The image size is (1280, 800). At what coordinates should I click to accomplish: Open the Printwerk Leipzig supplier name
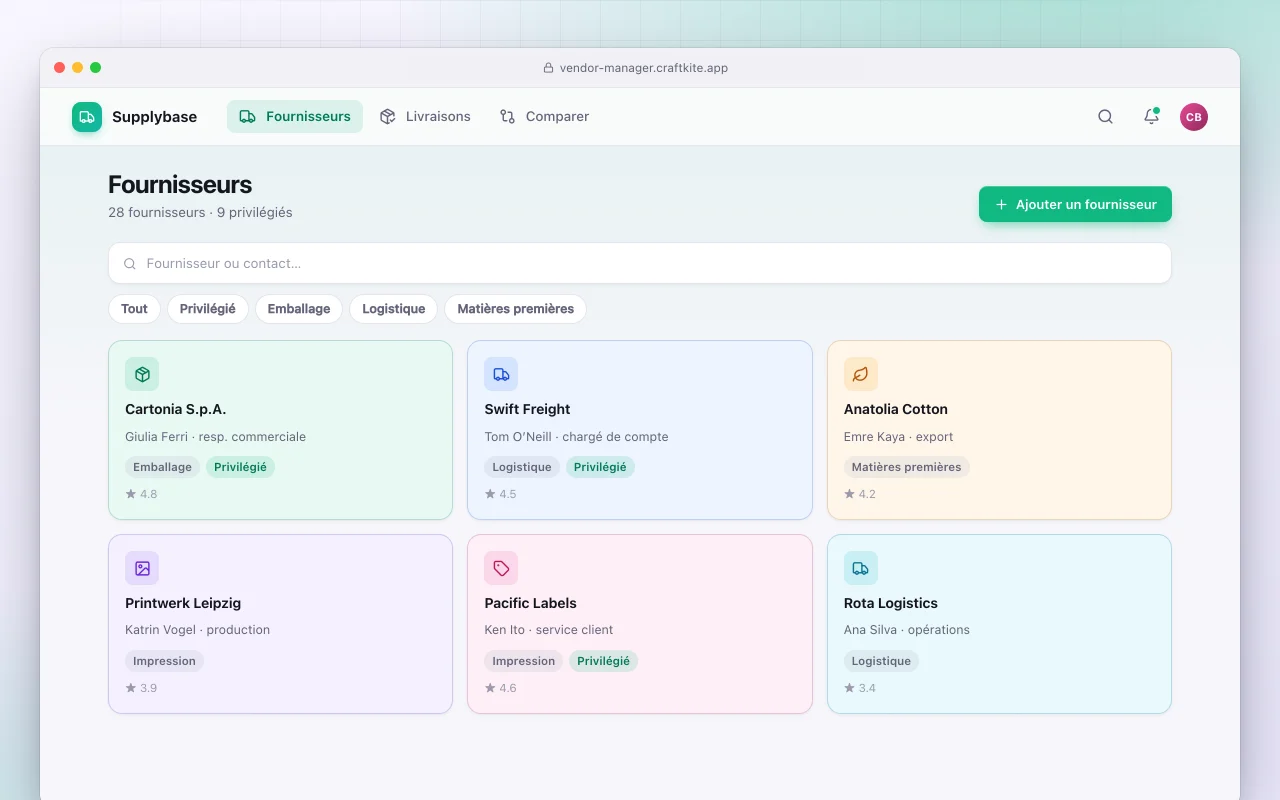(183, 603)
